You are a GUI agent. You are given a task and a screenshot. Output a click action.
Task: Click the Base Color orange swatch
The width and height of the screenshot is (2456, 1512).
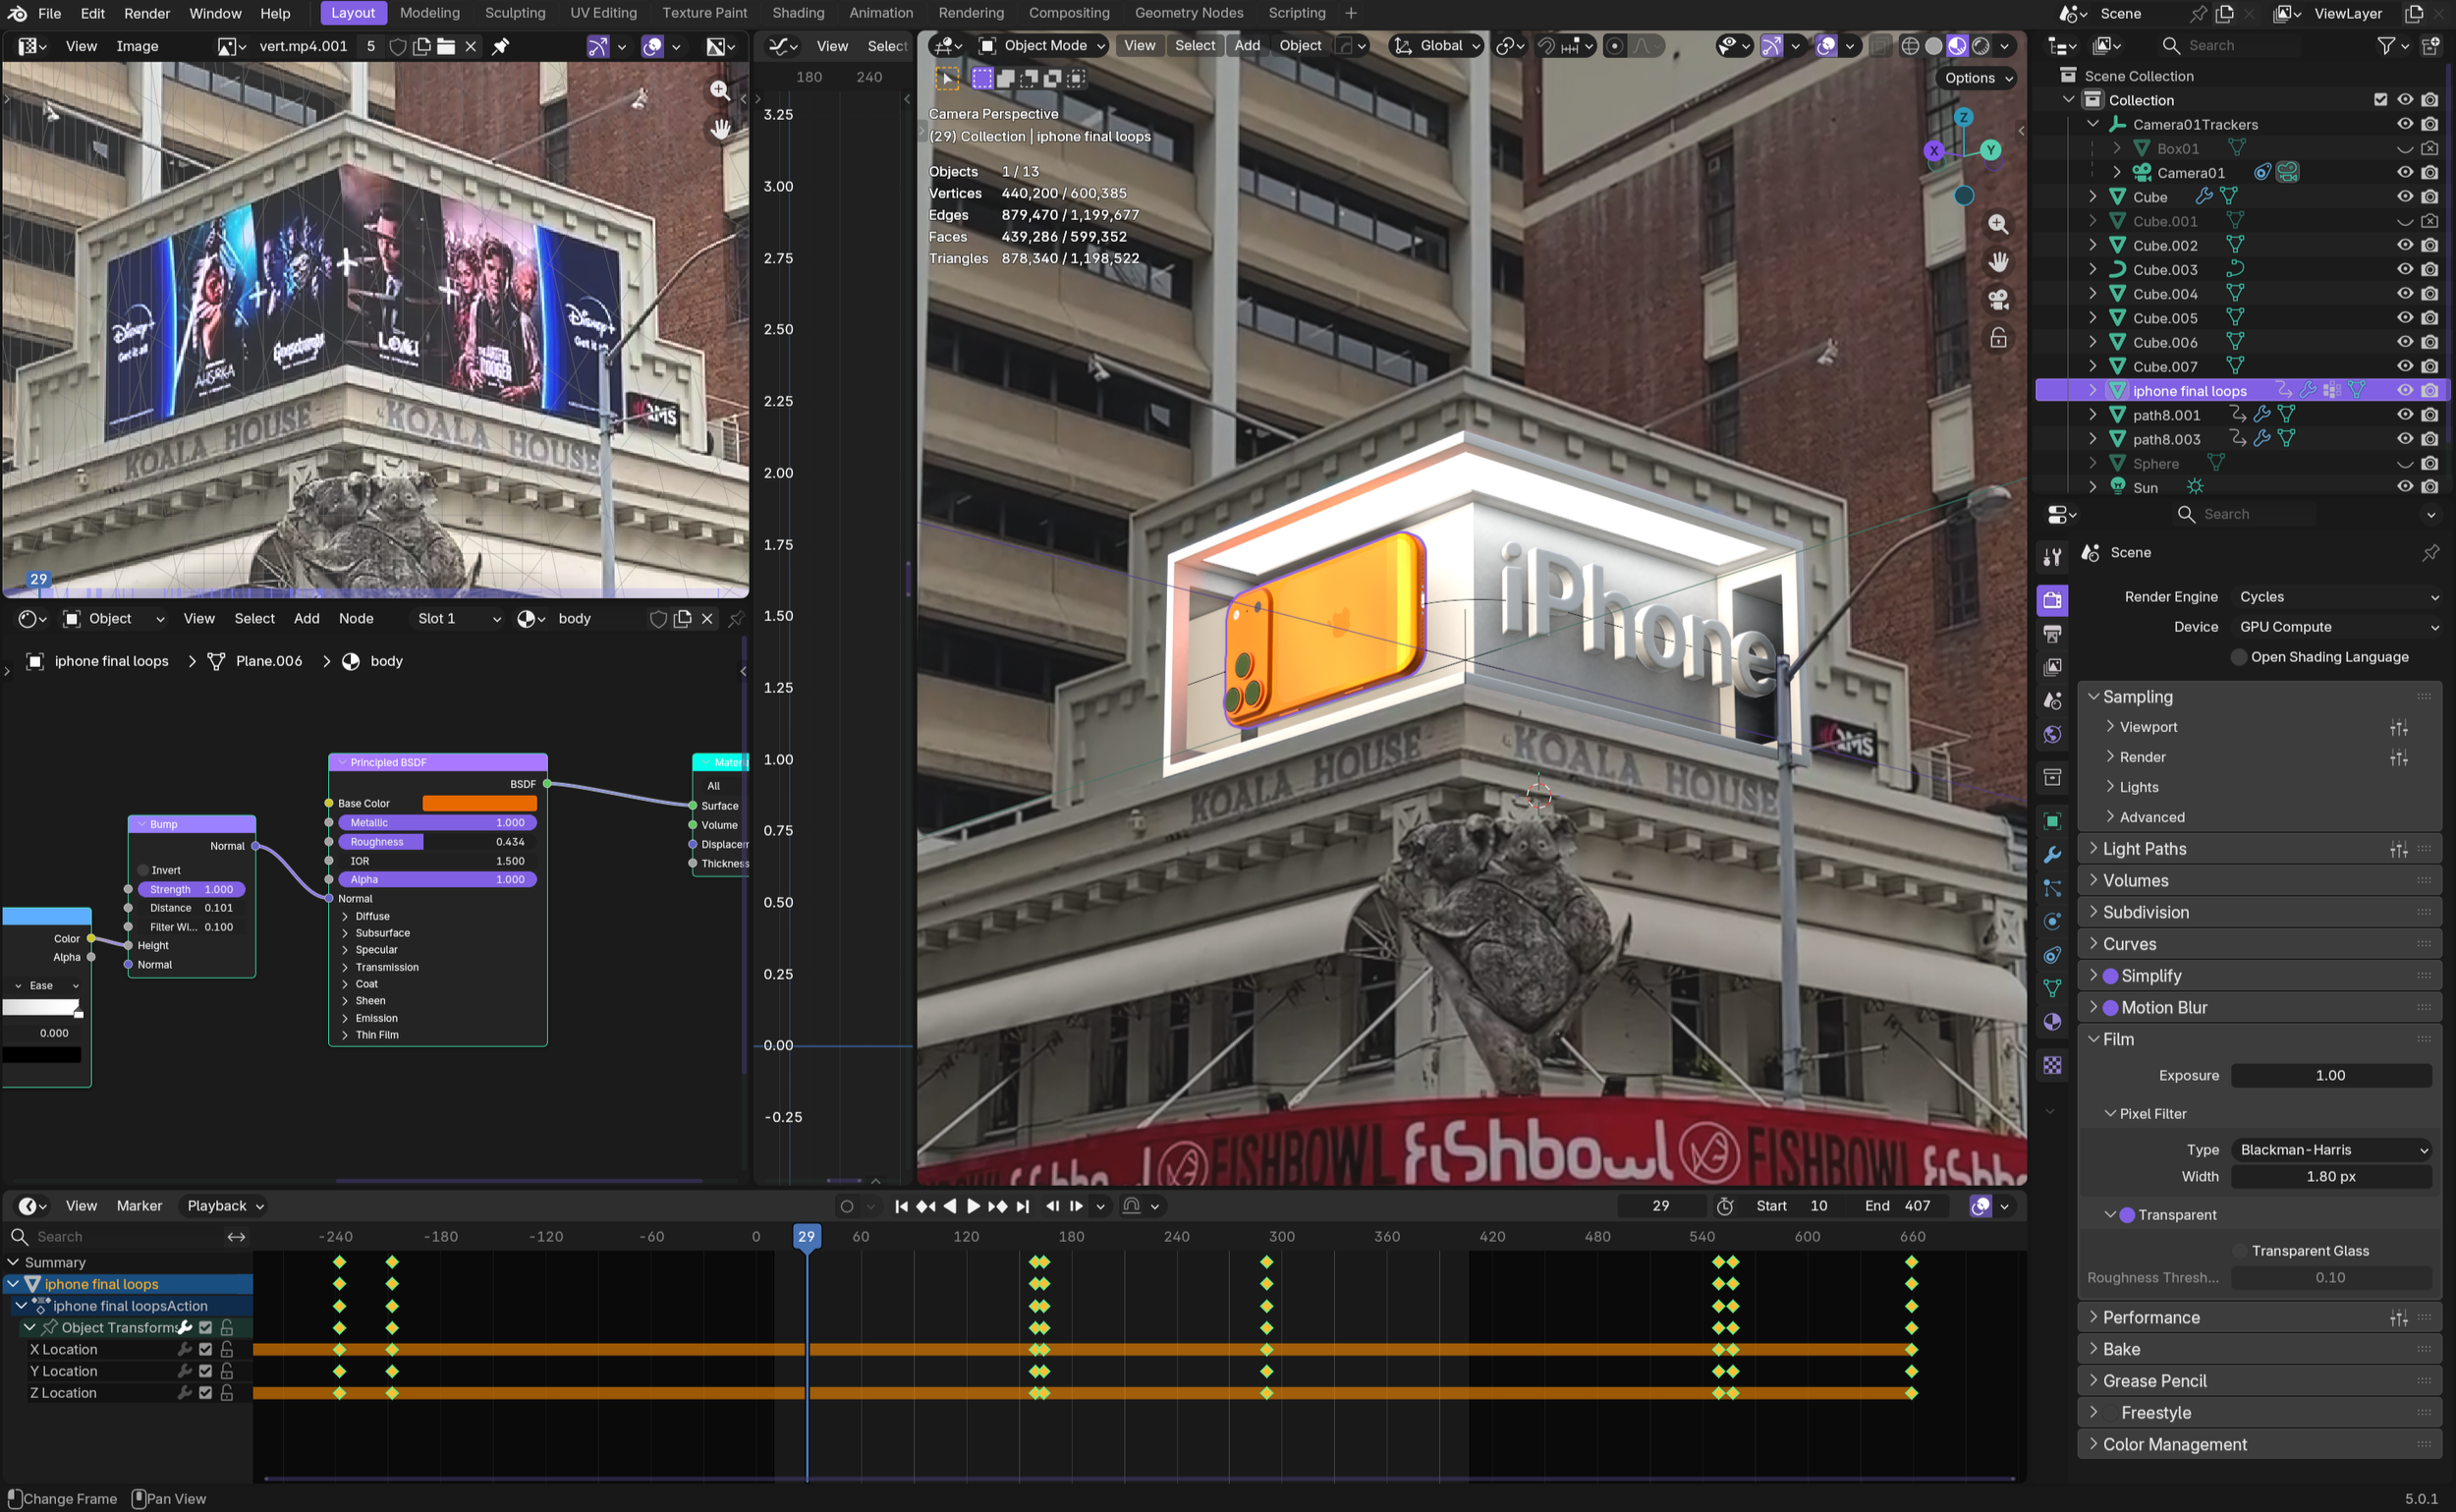[x=479, y=804]
